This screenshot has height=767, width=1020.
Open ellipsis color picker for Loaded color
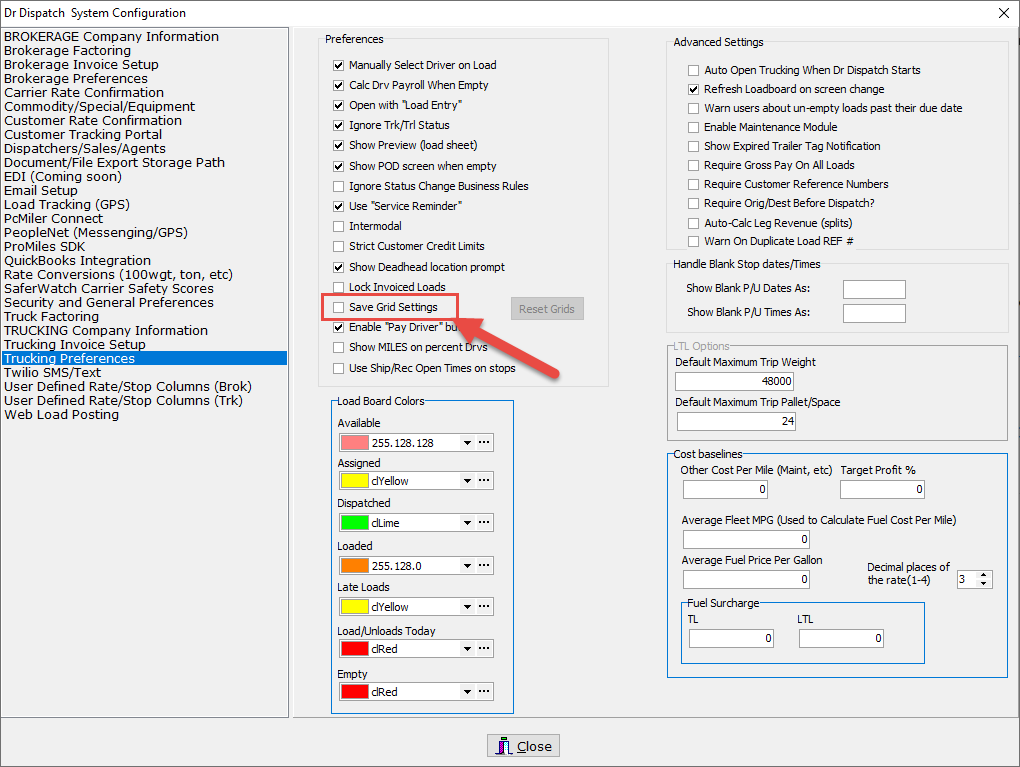click(x=484, y=565)
